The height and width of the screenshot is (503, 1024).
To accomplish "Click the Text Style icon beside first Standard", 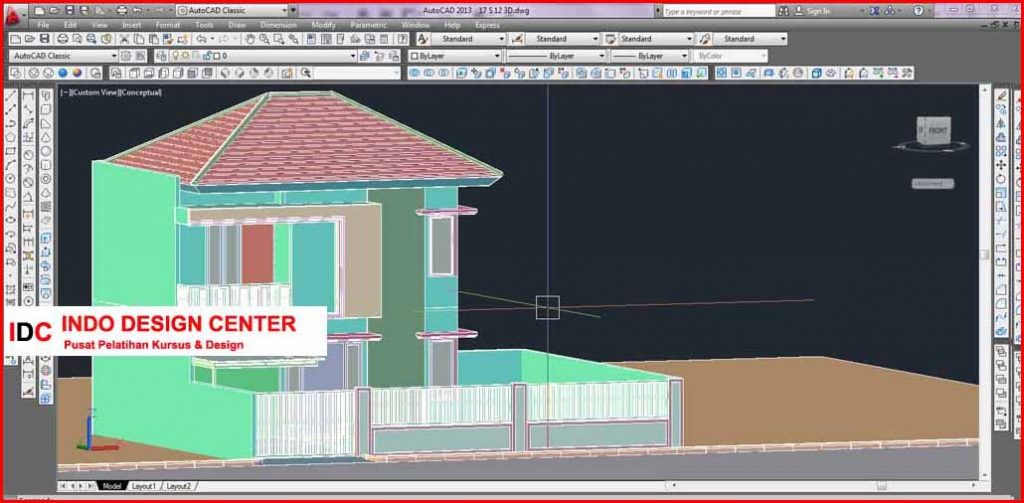I will 423,39.
